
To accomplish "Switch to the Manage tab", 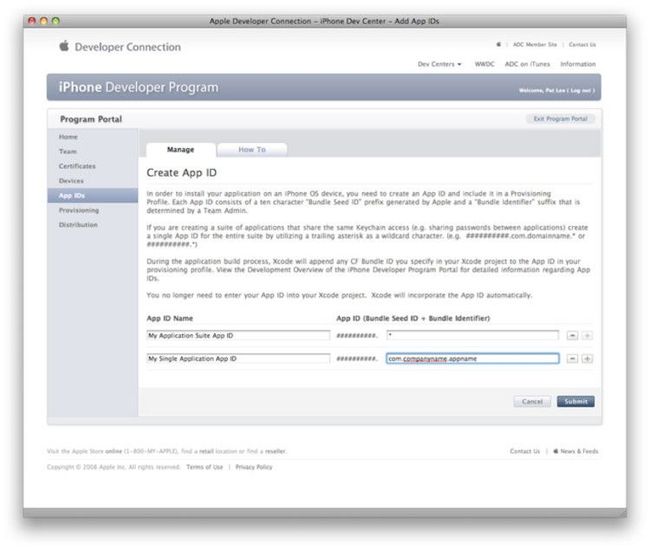I will click(x=181, y=150).
